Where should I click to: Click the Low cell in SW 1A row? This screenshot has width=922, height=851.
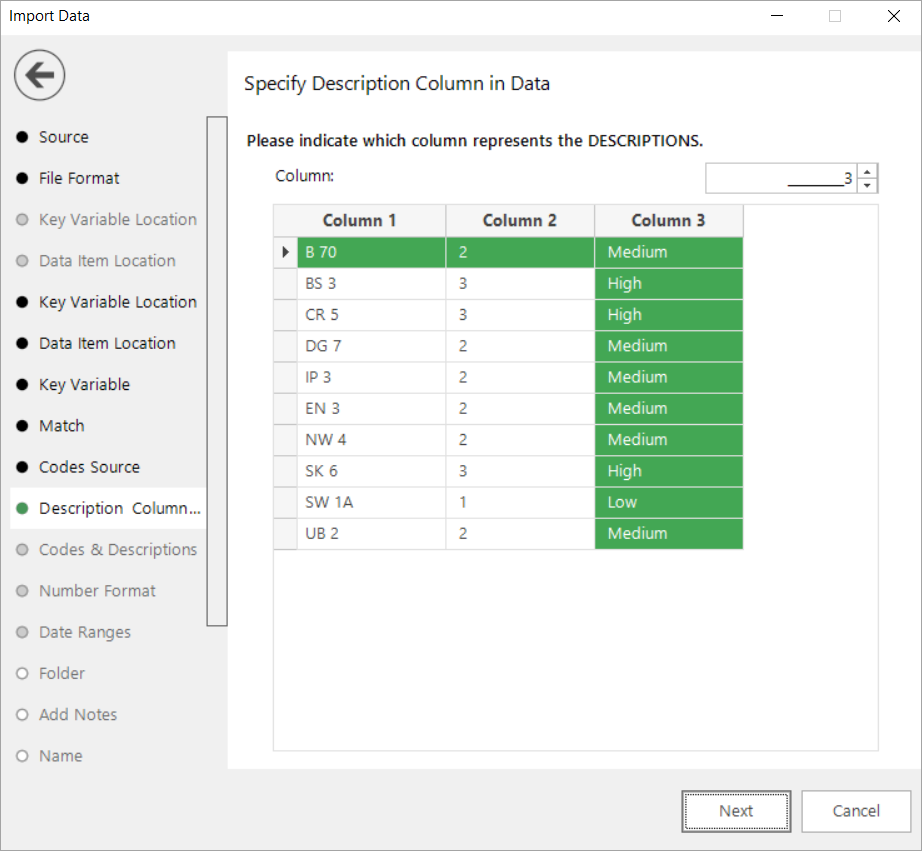pos(669,502)
